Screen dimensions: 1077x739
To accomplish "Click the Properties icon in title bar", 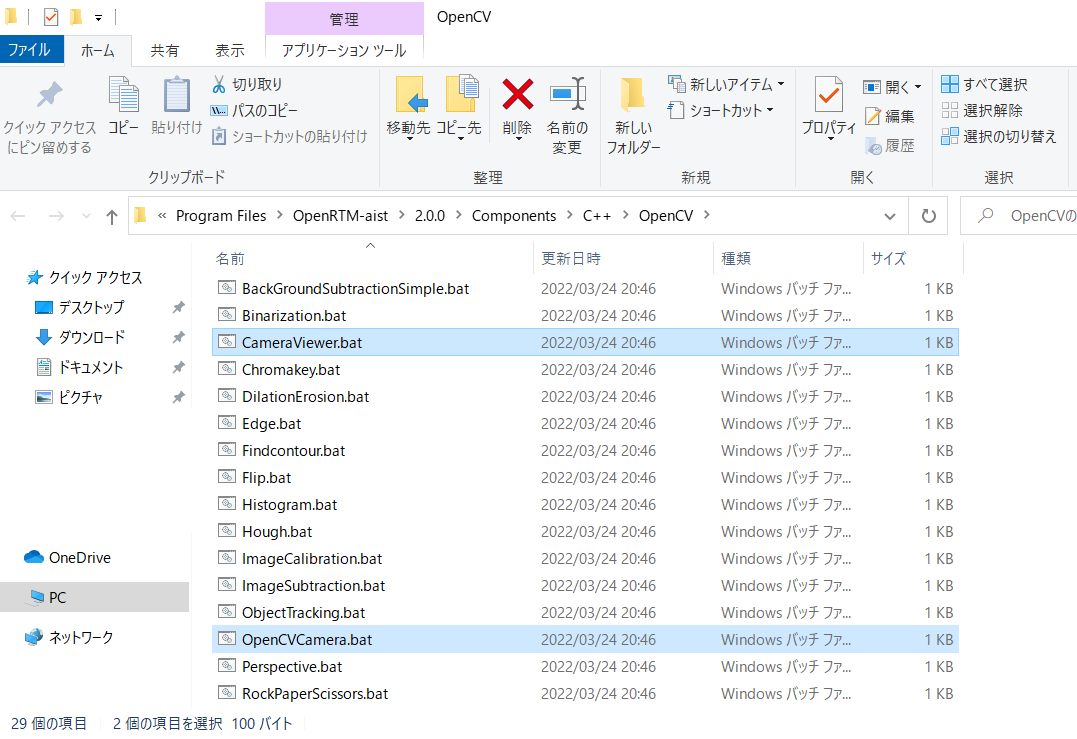I will click(x=51, y=16).
